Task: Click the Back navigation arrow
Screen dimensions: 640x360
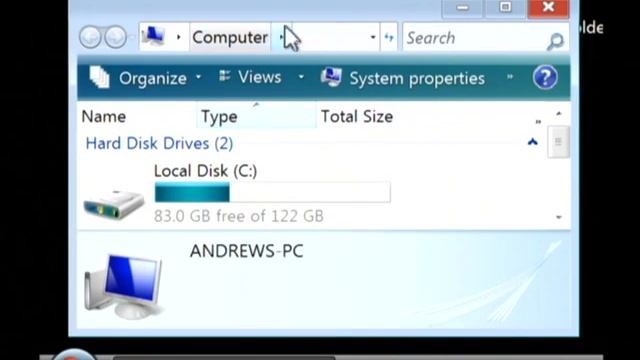Action: tap(90, 37)
